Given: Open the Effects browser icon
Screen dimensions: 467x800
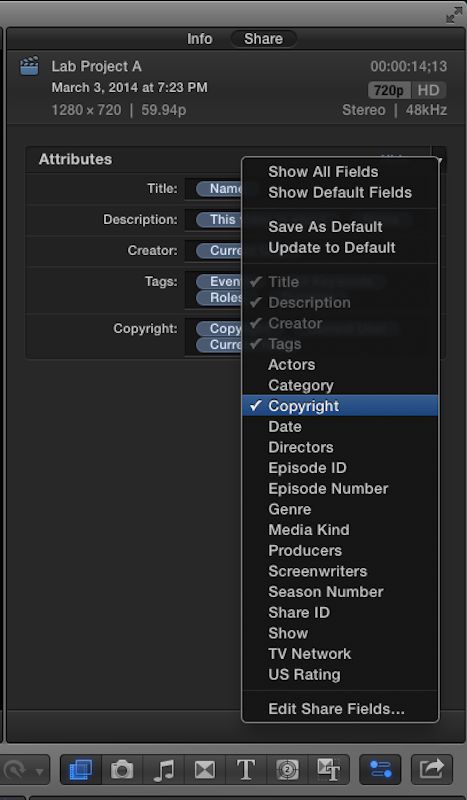Looking at the screenshot, I should [81, 769].
